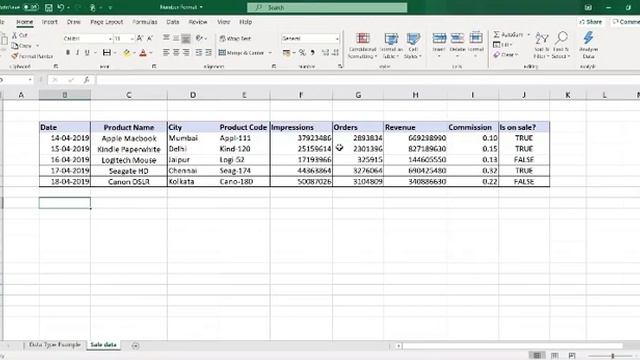Click in the Search box

[327, 7]
